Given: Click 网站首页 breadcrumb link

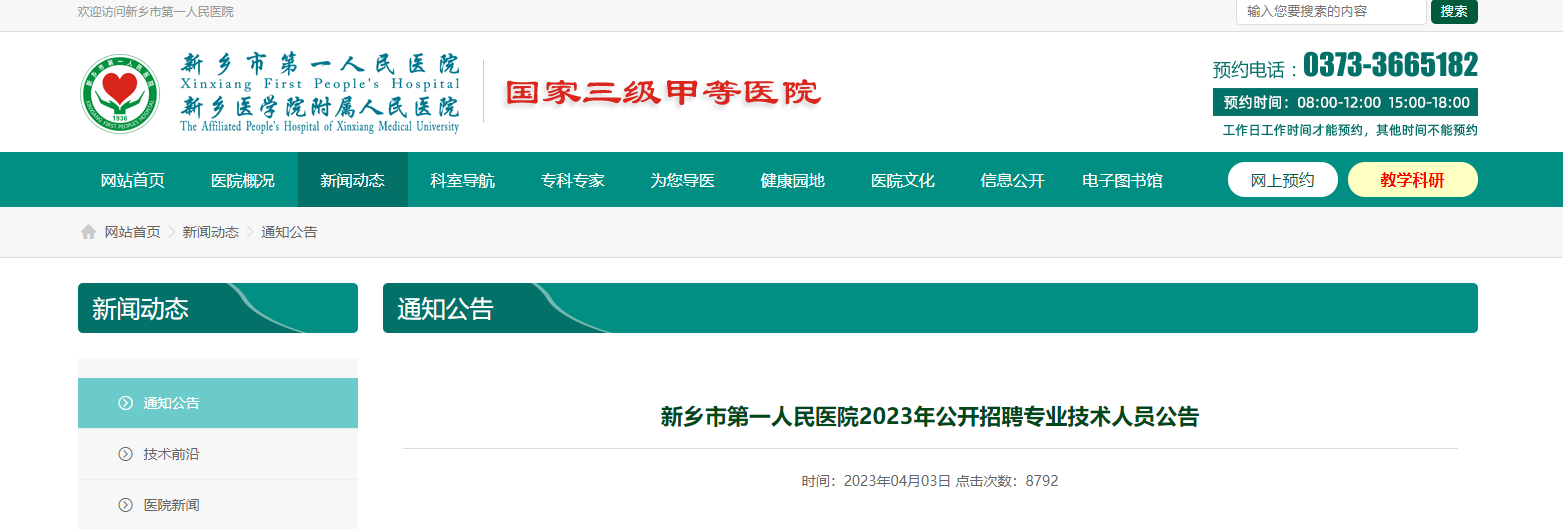Looking at the screenshot, I should (x=132, y=232).
